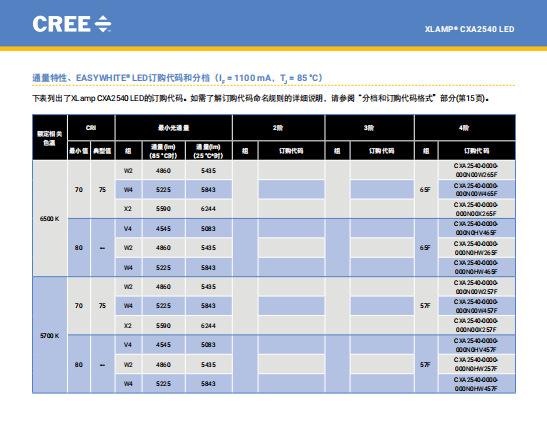
Task: Click the CREE logo in header
Action: coord(72,24)
